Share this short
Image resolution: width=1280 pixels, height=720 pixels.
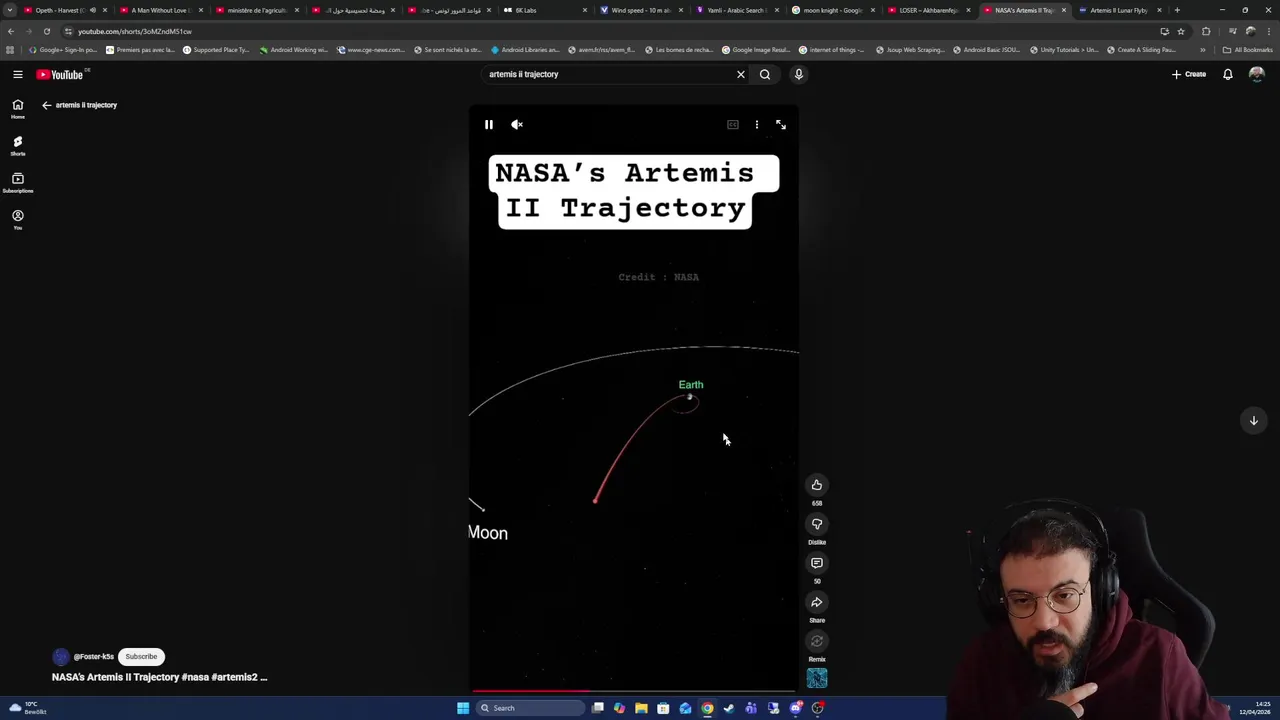coord(817,602)
